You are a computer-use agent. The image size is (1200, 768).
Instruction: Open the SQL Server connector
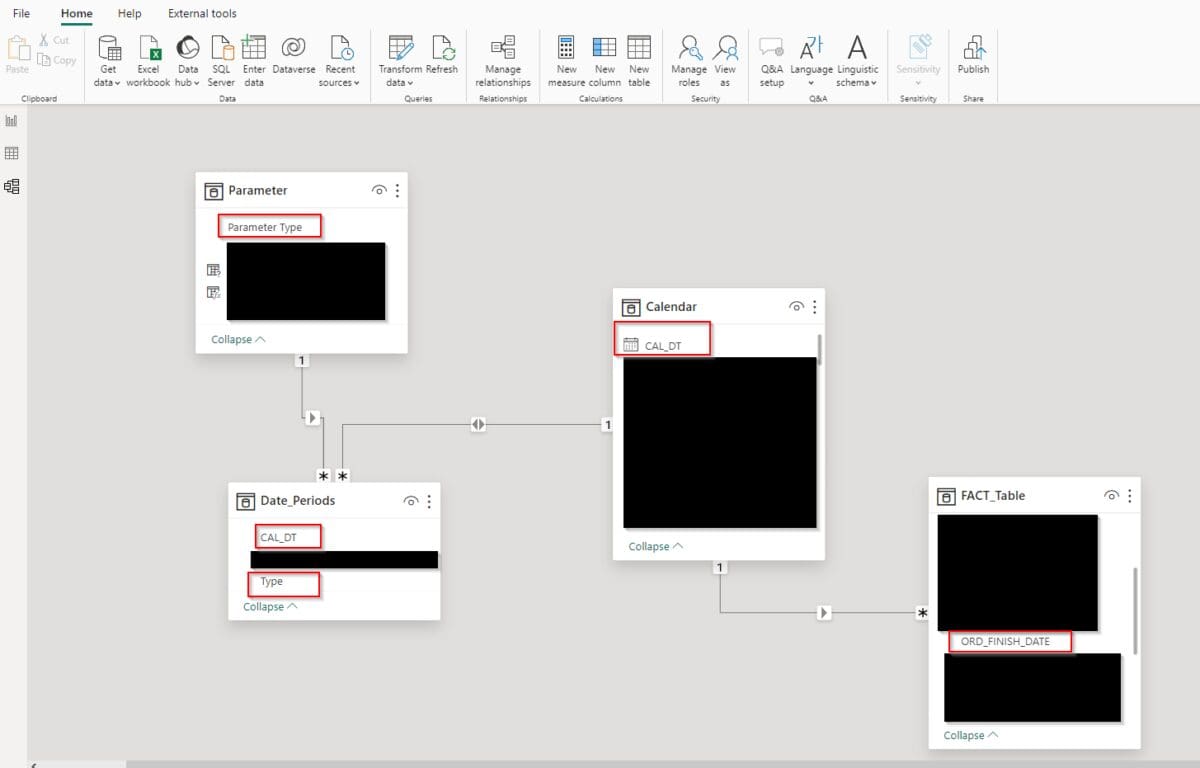pos(220,58)
